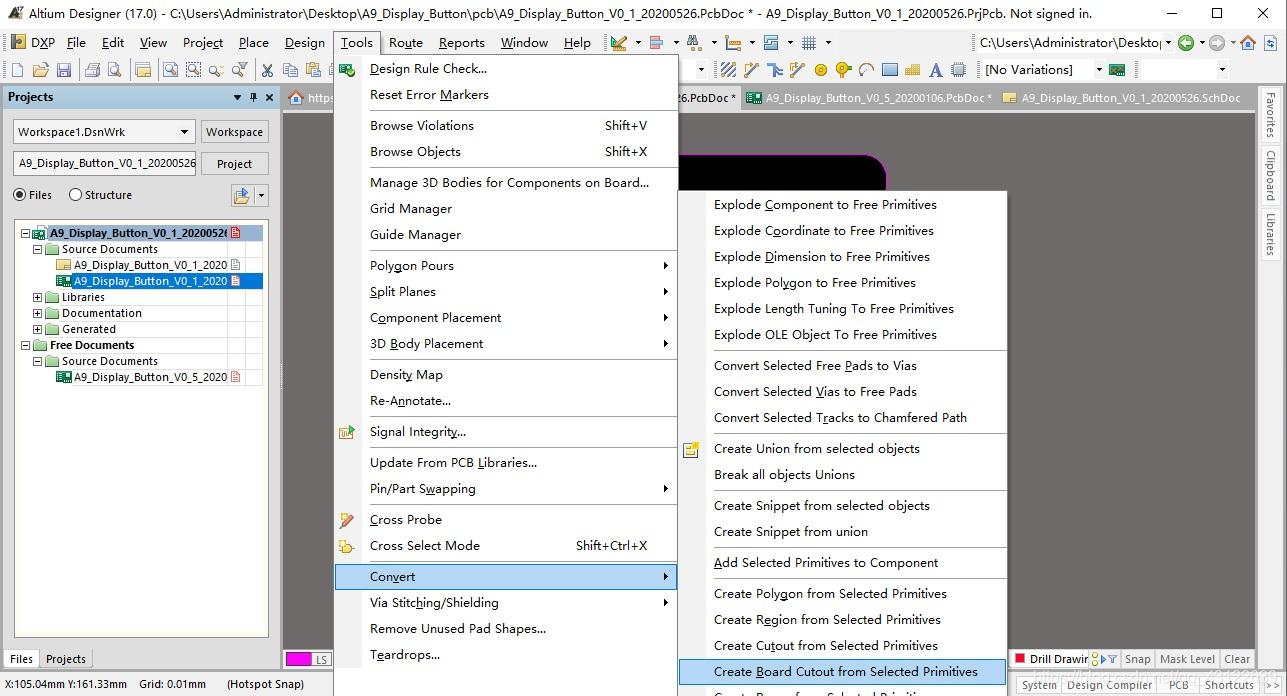Click the Open file folder icon
The height and width of the screenshot is (696, 1287).
click(40, 70)
